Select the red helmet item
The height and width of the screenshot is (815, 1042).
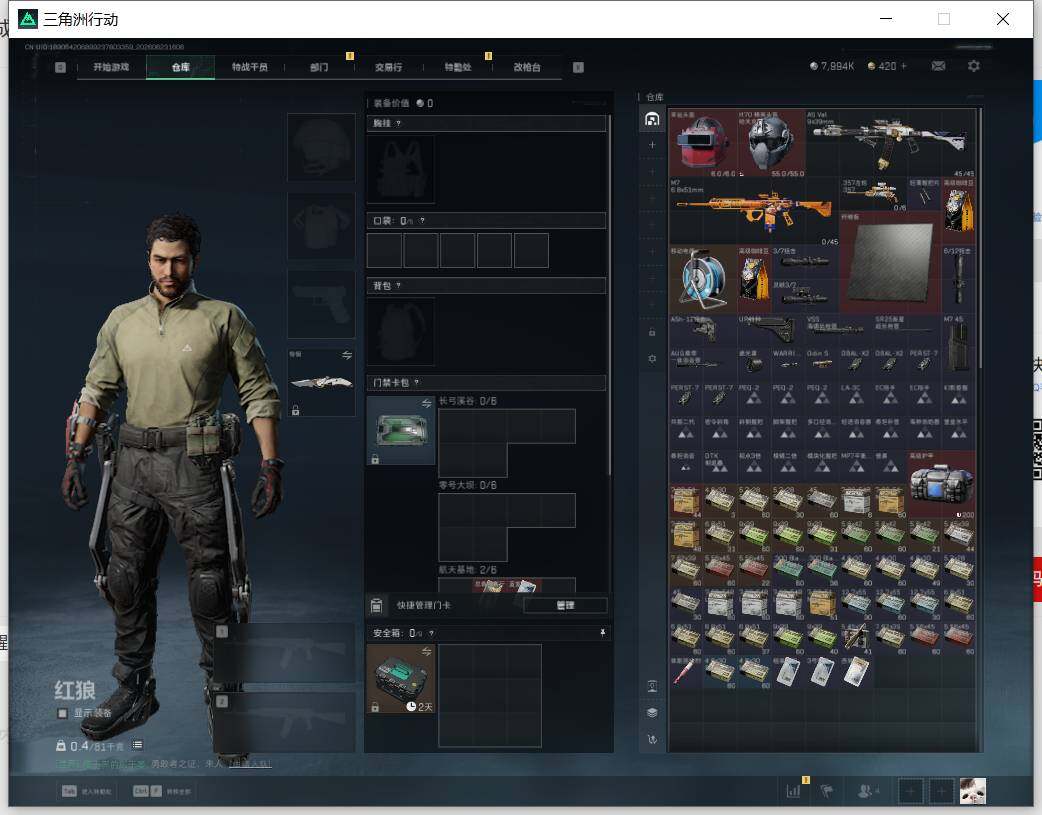703,143
